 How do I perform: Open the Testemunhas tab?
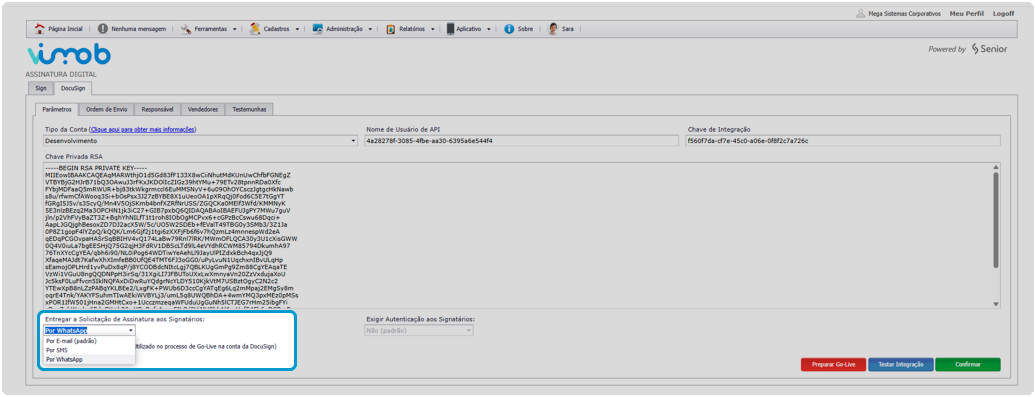click(x=250, y=109)
